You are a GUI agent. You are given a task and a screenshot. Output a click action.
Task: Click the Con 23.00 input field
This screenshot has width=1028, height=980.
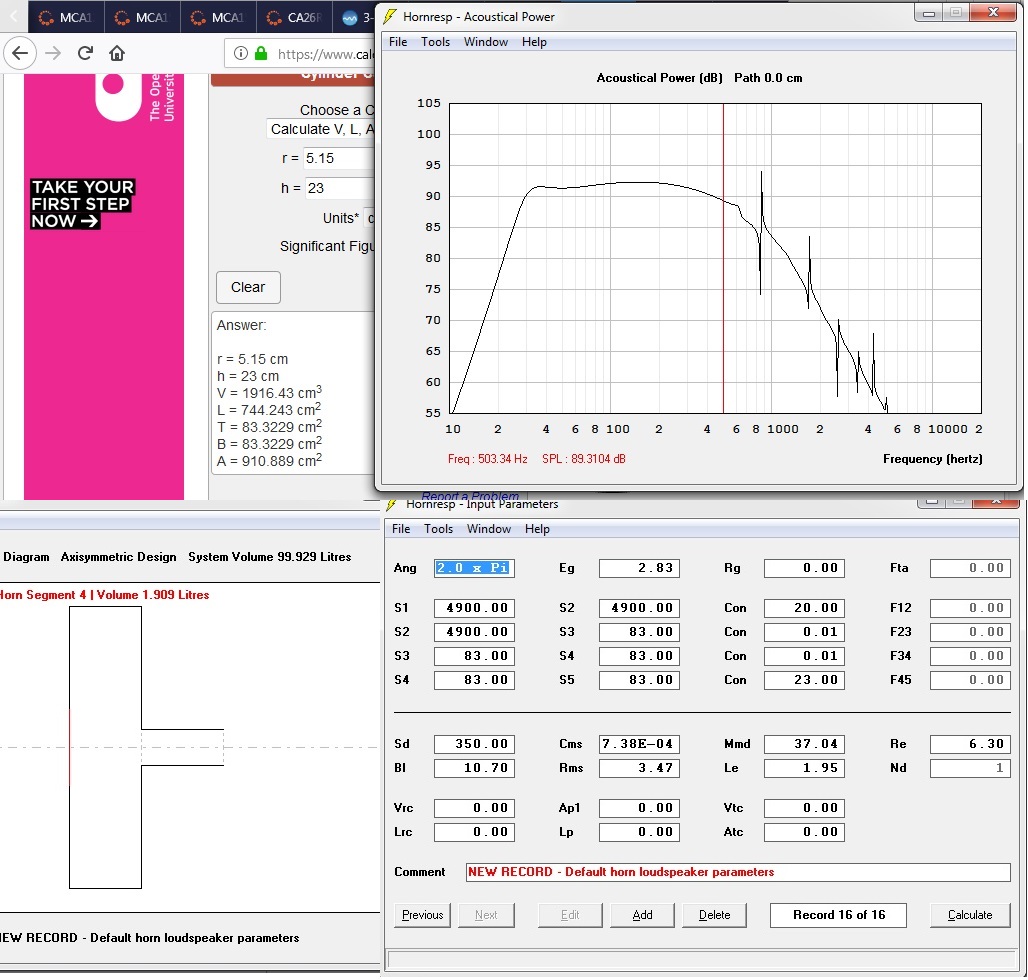pos(804,680)
